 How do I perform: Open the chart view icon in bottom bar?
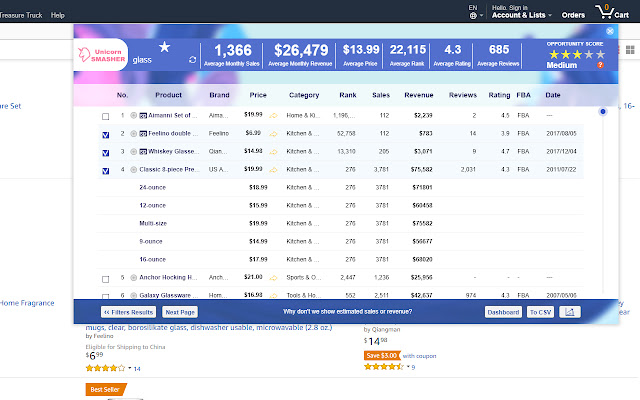[570, 312]
